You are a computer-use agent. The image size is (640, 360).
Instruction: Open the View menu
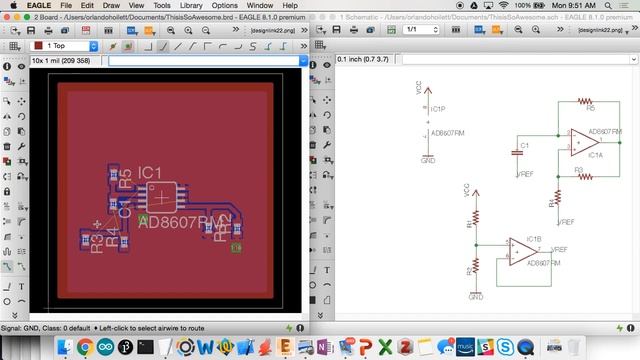136,5
